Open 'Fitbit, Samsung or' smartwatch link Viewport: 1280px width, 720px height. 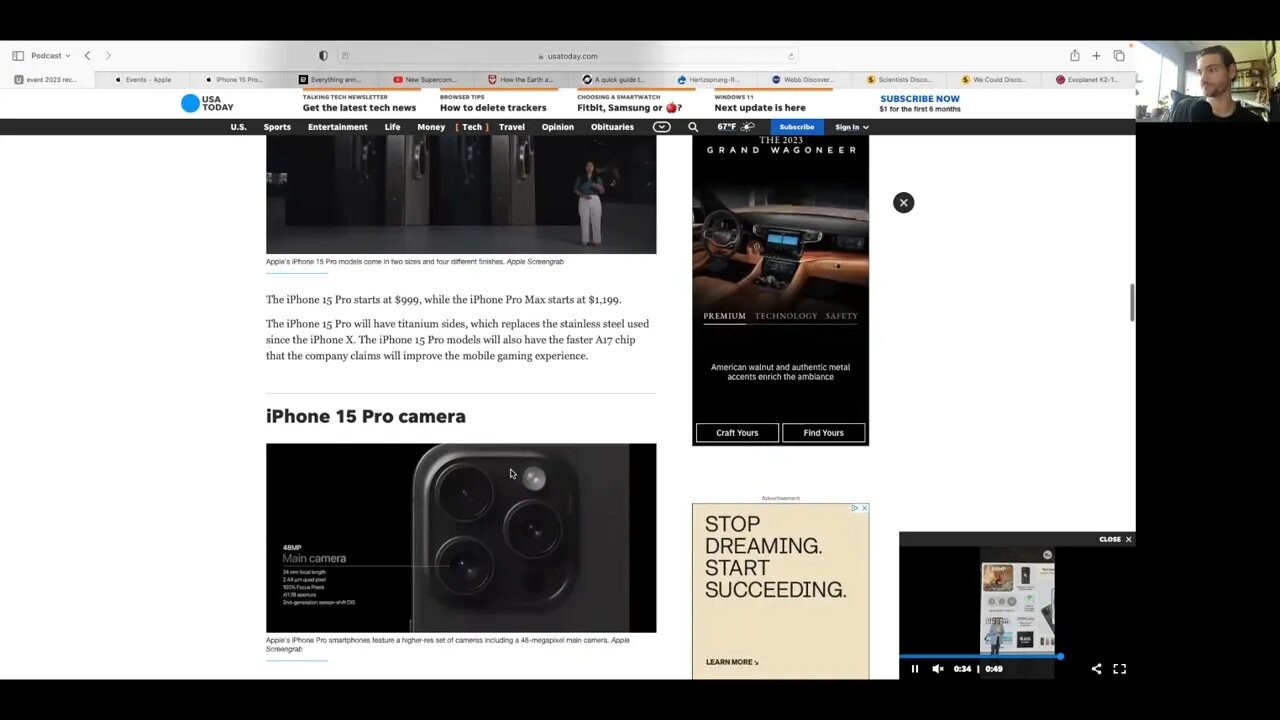click(x=629, y=108)
